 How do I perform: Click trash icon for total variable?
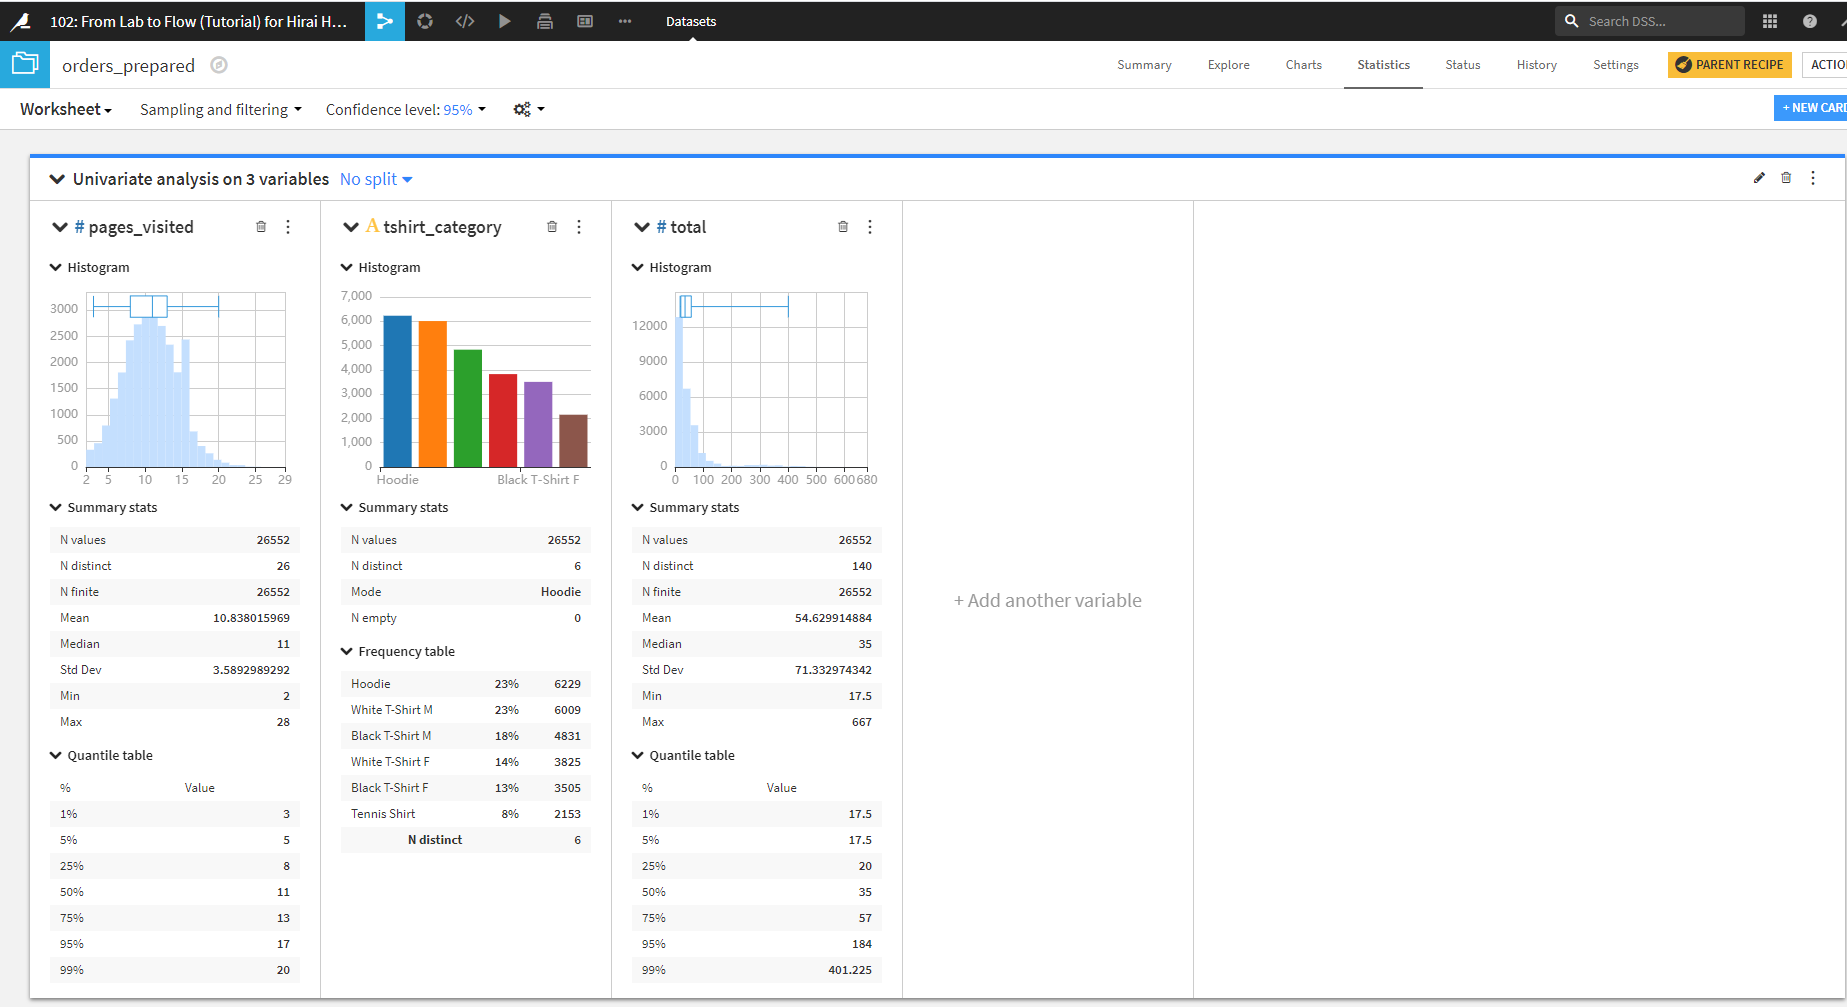click(843, 227)
